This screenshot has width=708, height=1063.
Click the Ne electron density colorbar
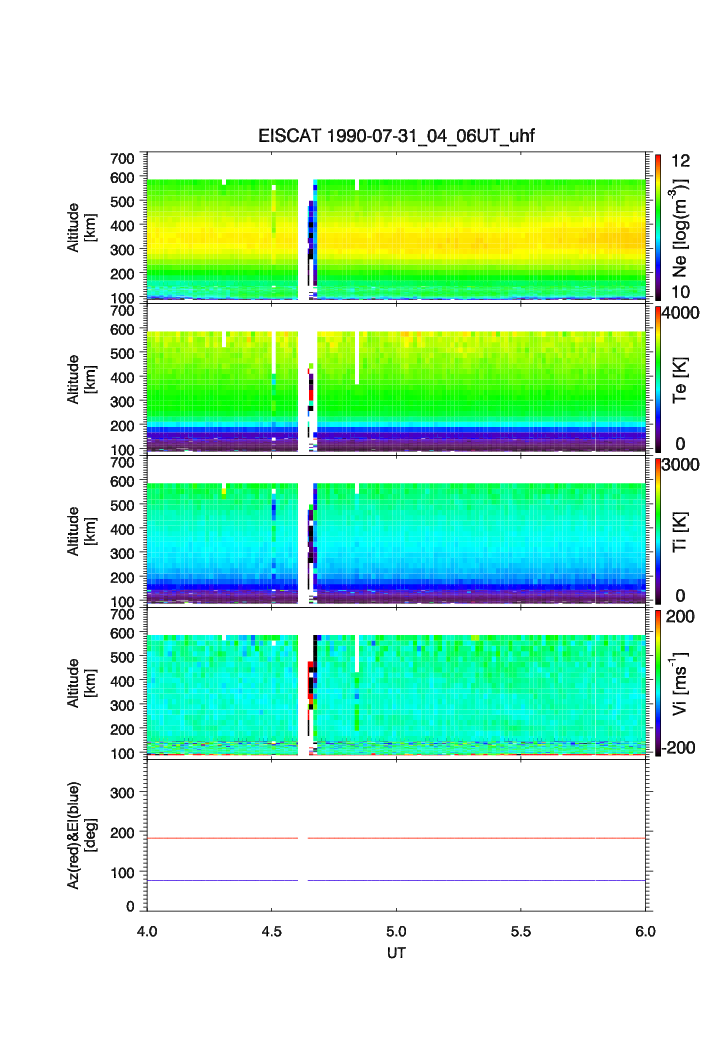point(658,226)
